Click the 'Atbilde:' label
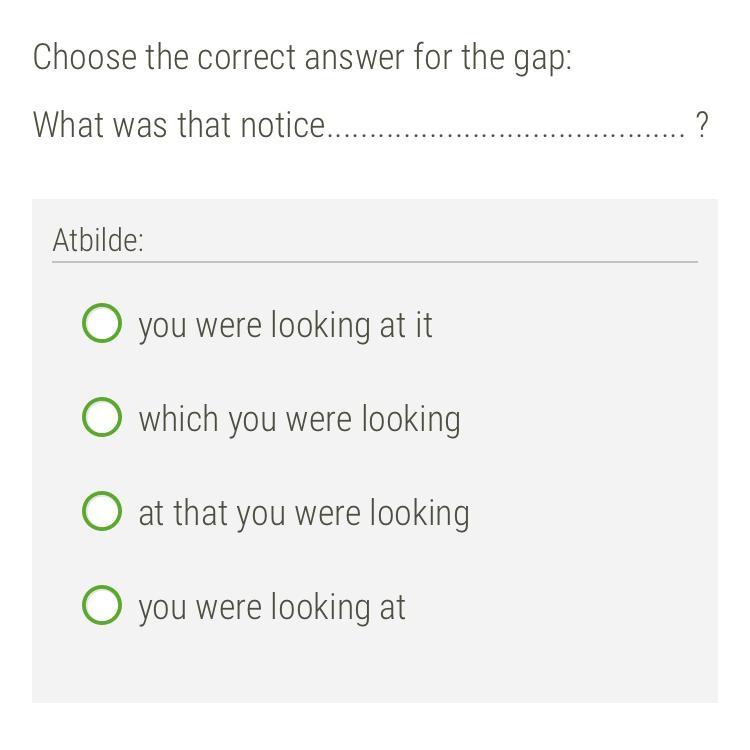This screenshot has height=750, width=750. point(98,240)
